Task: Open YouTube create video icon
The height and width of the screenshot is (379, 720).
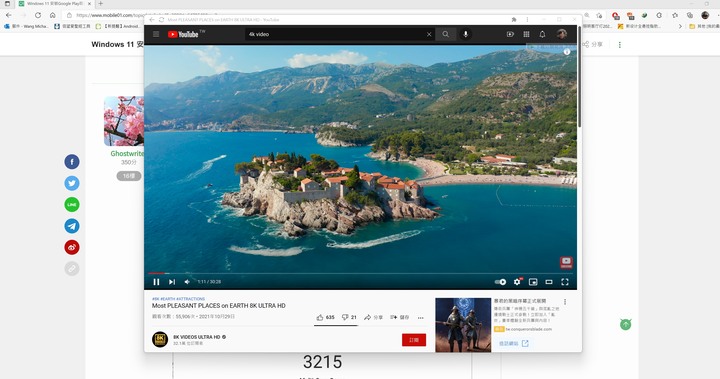Action: tap(510, 34)
